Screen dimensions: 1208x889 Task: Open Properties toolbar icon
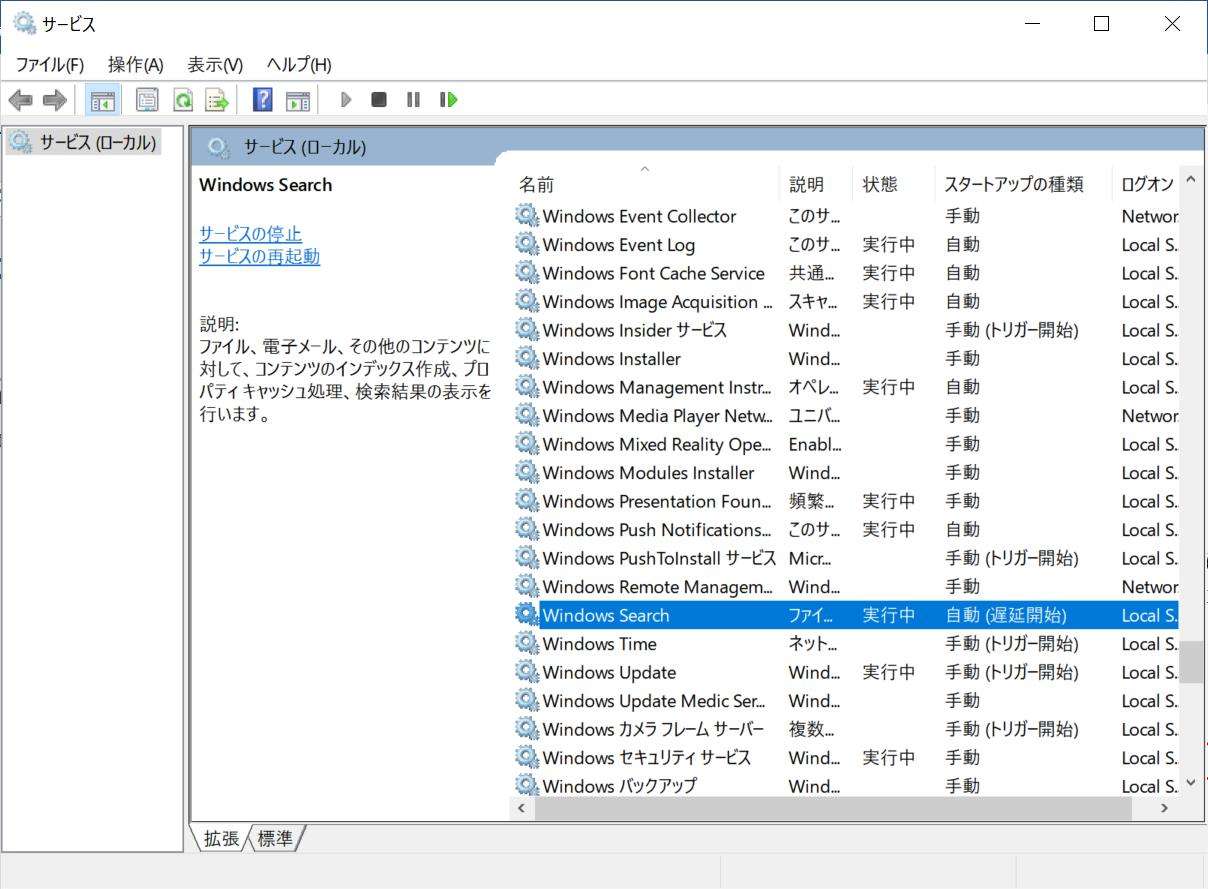[x=147, y=100]
